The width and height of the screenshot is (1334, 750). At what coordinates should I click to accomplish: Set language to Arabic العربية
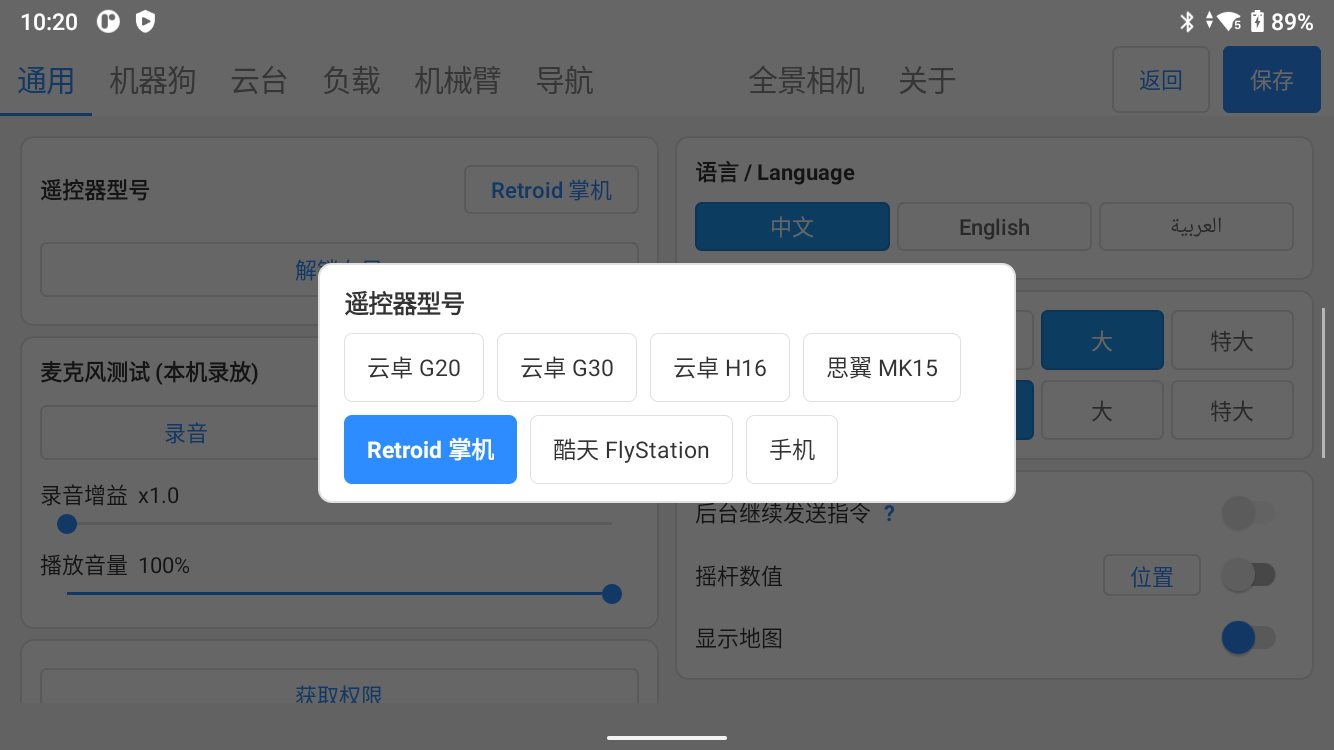pyautogui.click(x=1196, y=227)
